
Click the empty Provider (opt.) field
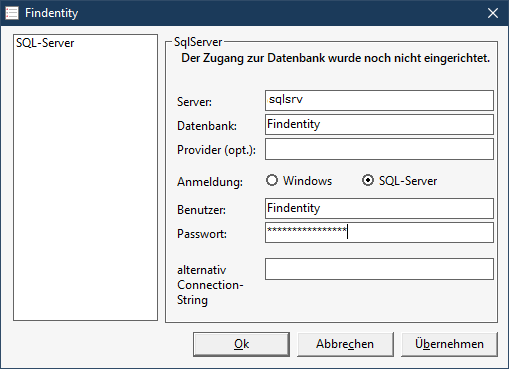pyautogui.click(x=379, y=149)
